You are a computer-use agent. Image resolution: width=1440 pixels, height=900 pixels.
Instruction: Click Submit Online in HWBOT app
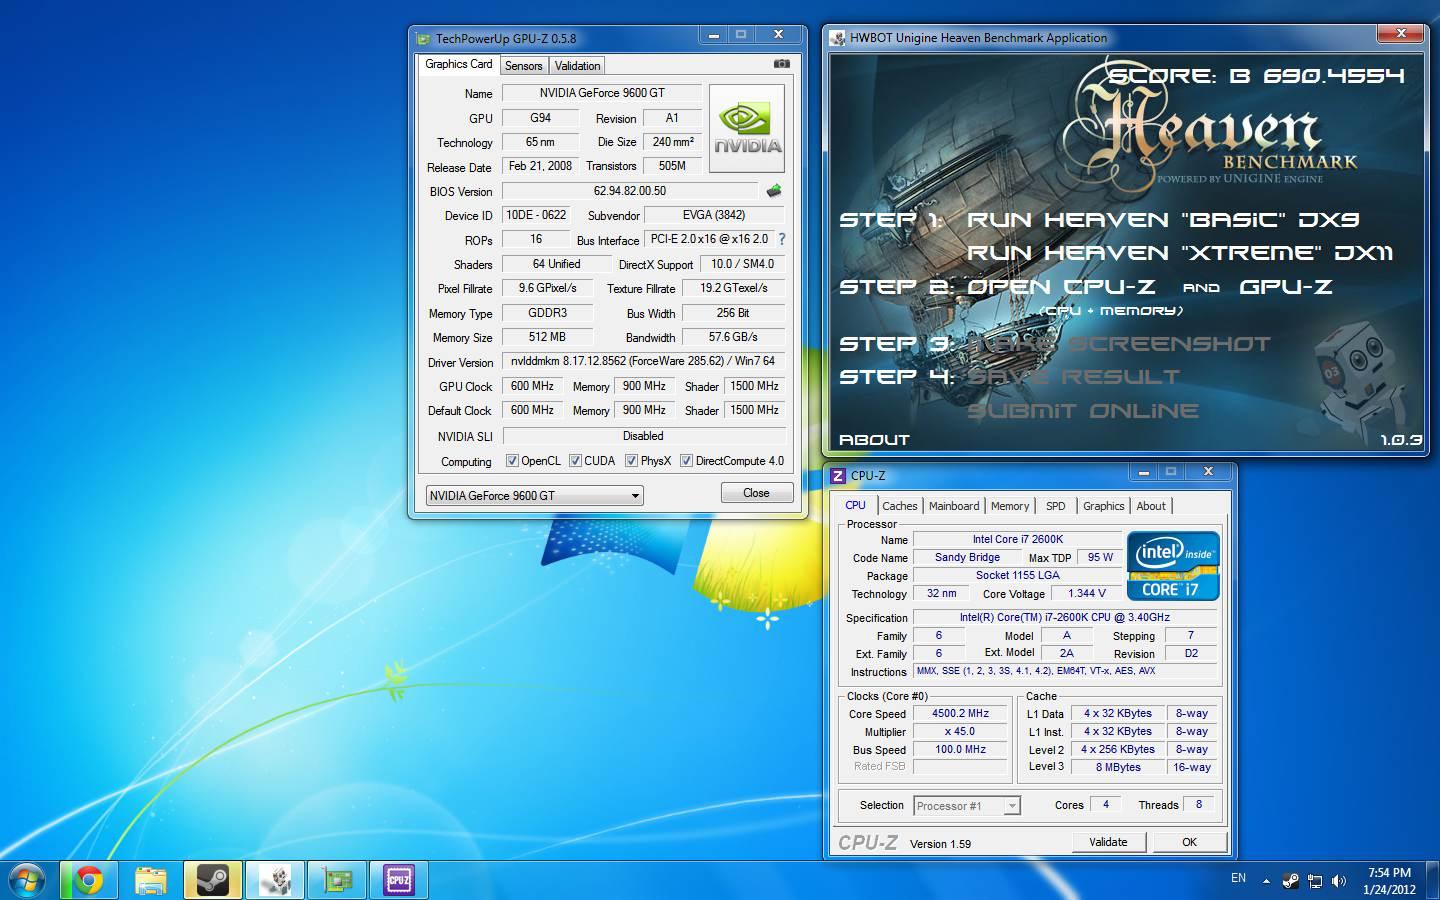pos(1083,411)
